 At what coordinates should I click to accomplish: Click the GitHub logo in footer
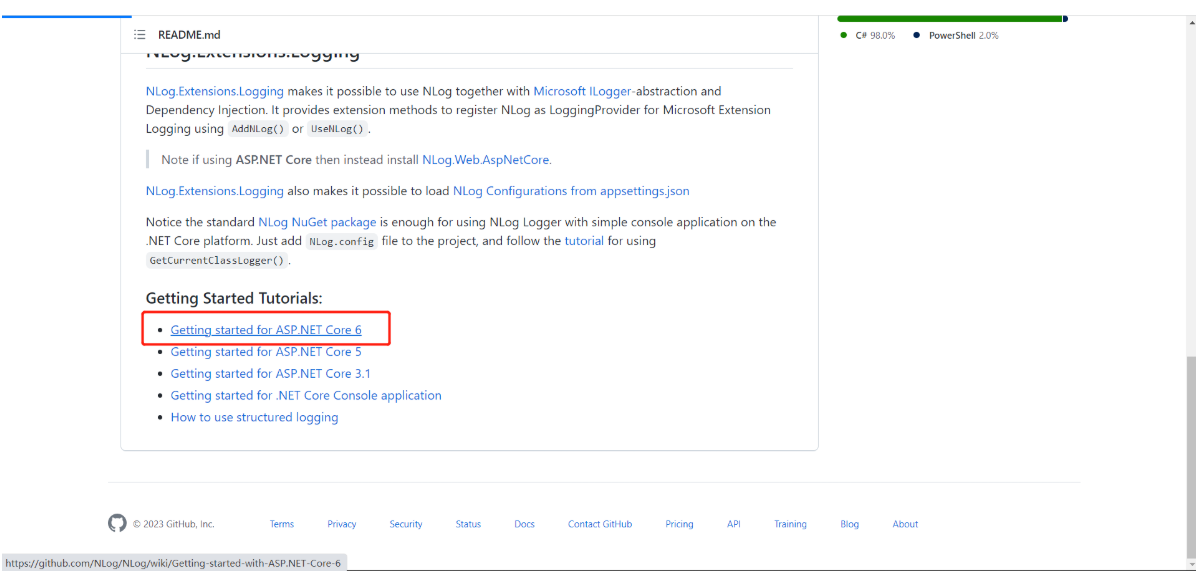click(x=117, y=523)
